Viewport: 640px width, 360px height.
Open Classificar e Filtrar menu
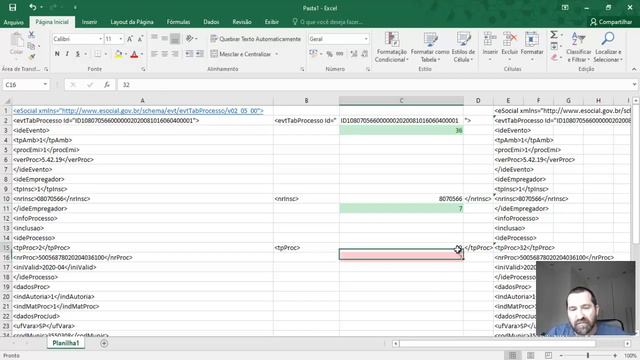click(x=578, y=47)
